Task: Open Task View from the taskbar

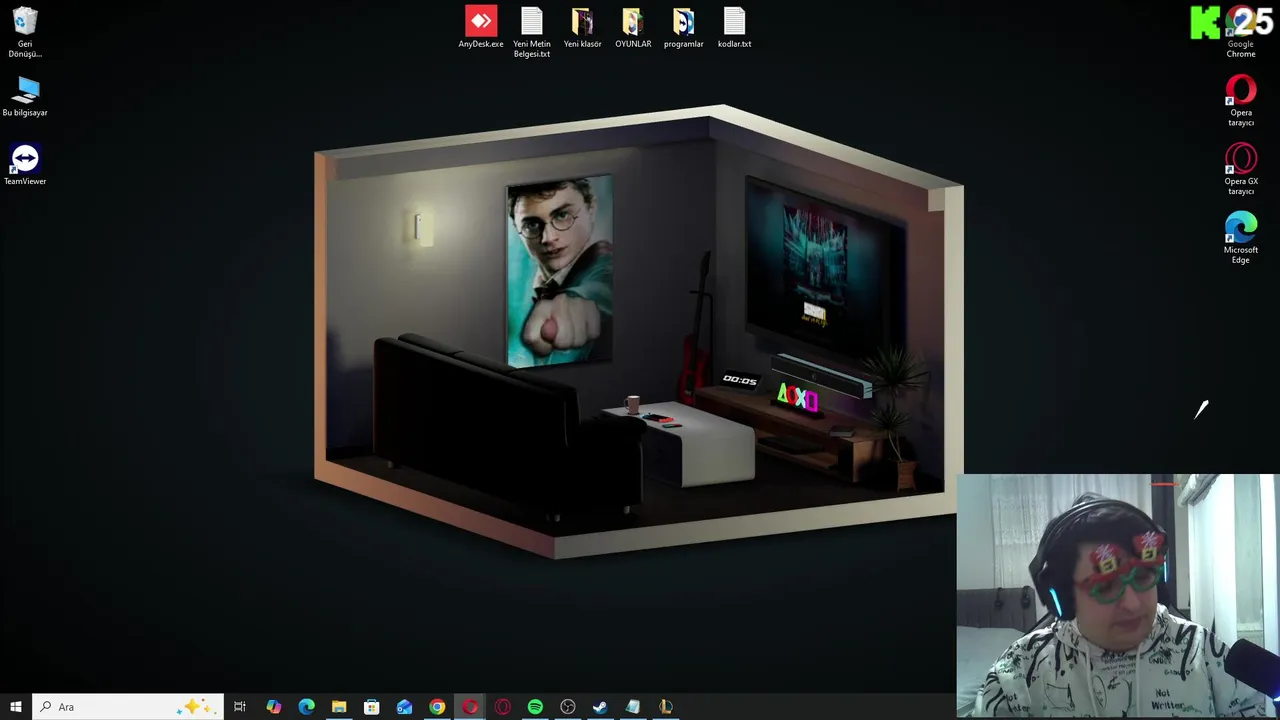Action: 240,707
